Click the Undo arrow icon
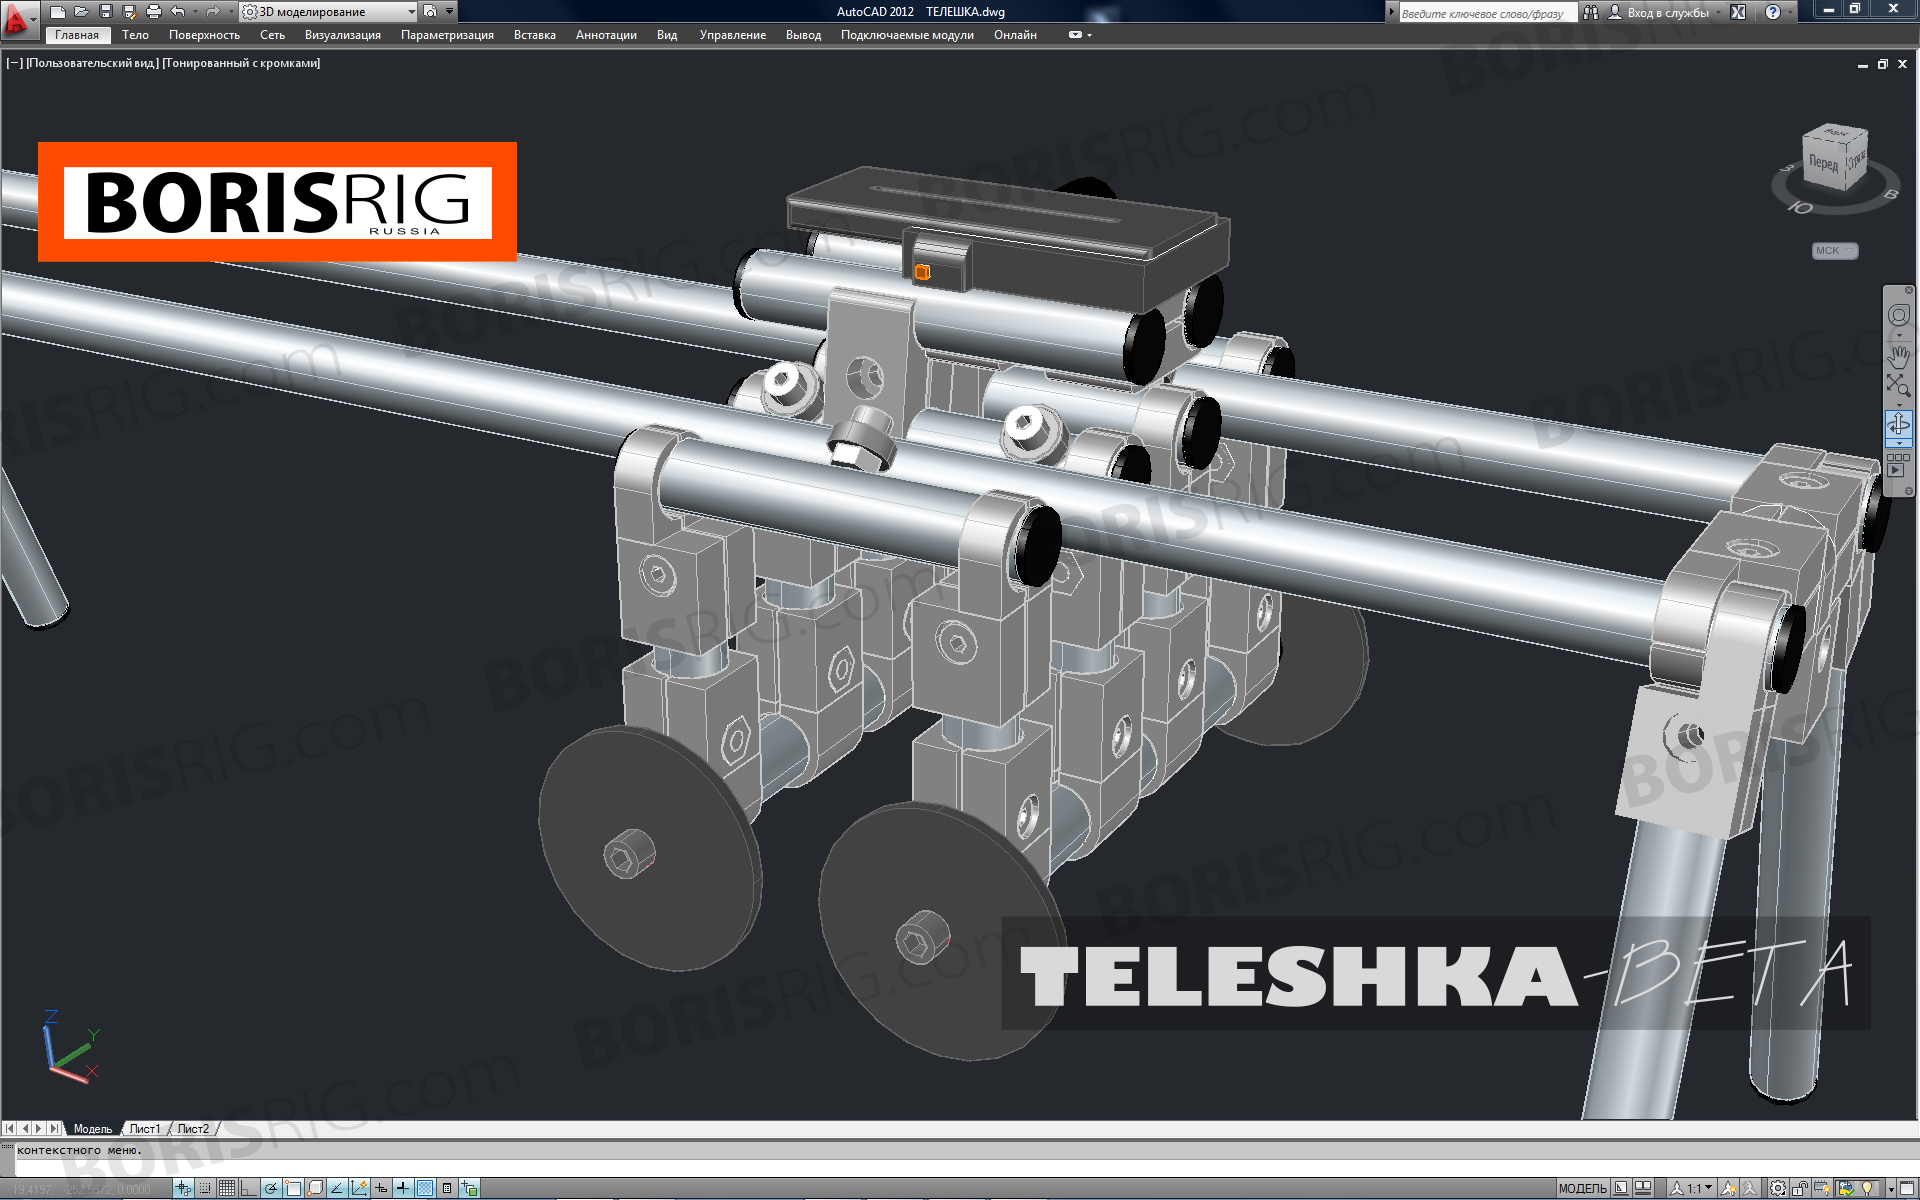The width and height of the screenshot is (1920, 1200). [178, 12]
